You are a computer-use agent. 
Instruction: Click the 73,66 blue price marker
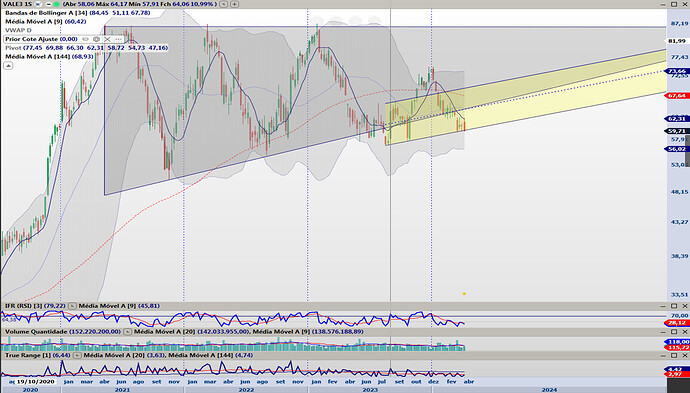677,71
